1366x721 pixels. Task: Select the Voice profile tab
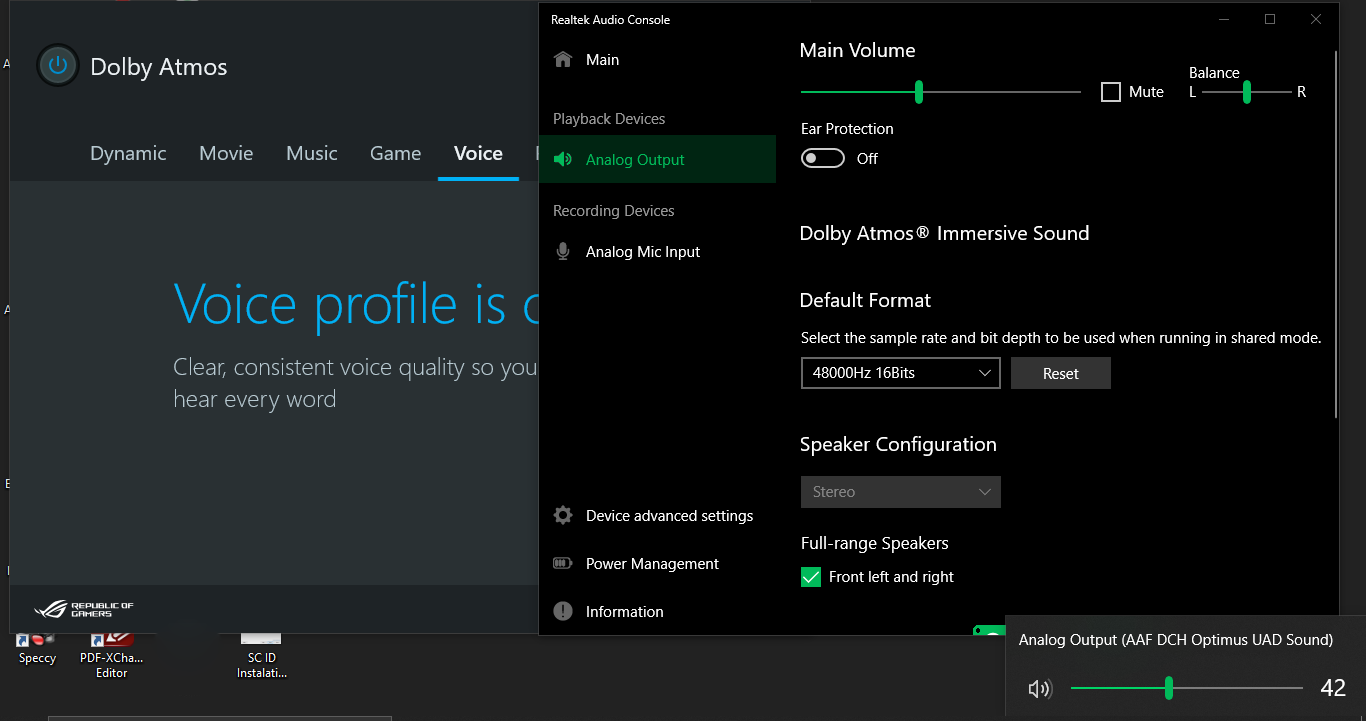click(x=478, y=153)
